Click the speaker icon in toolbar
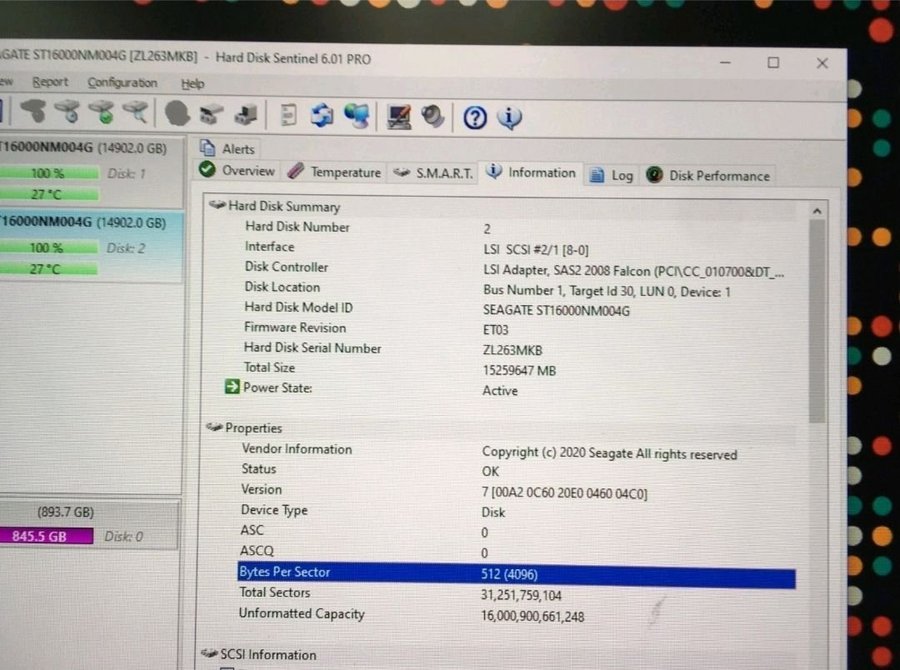The image size is (900, 670). (433, 116)
